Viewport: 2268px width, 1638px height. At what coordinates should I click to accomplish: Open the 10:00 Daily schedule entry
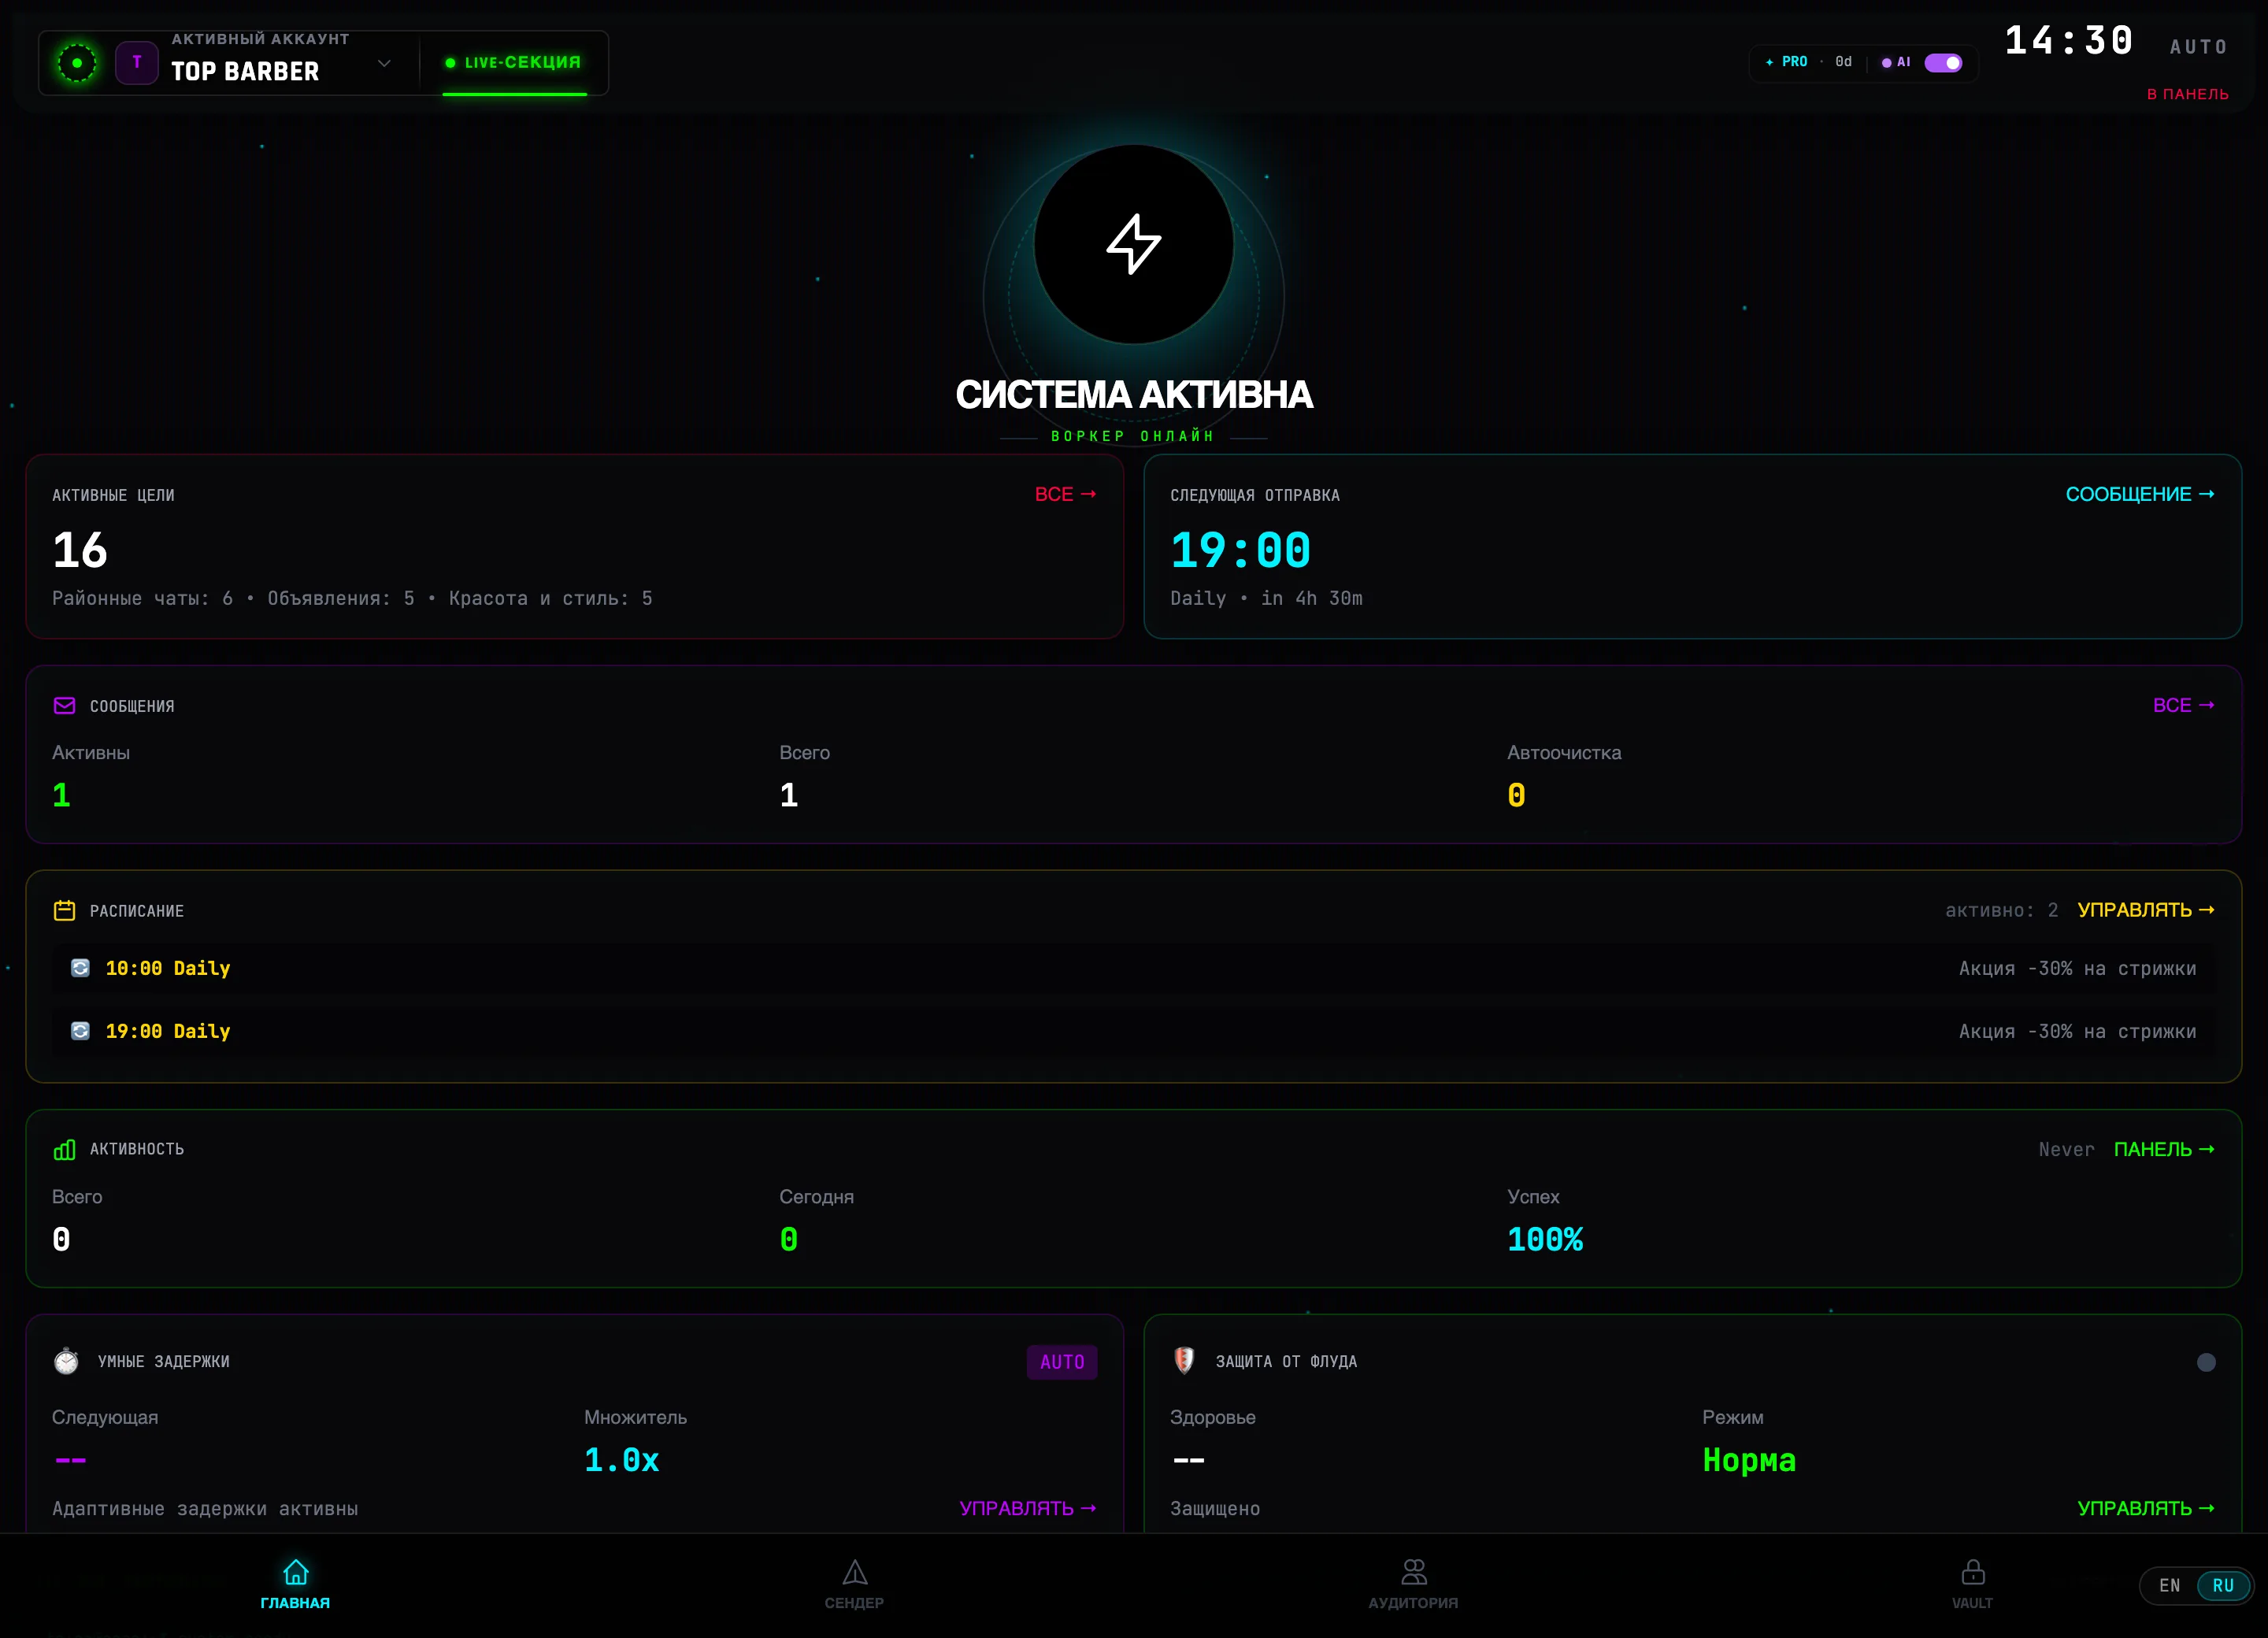pyautogui.click(x=1133, y=968)
